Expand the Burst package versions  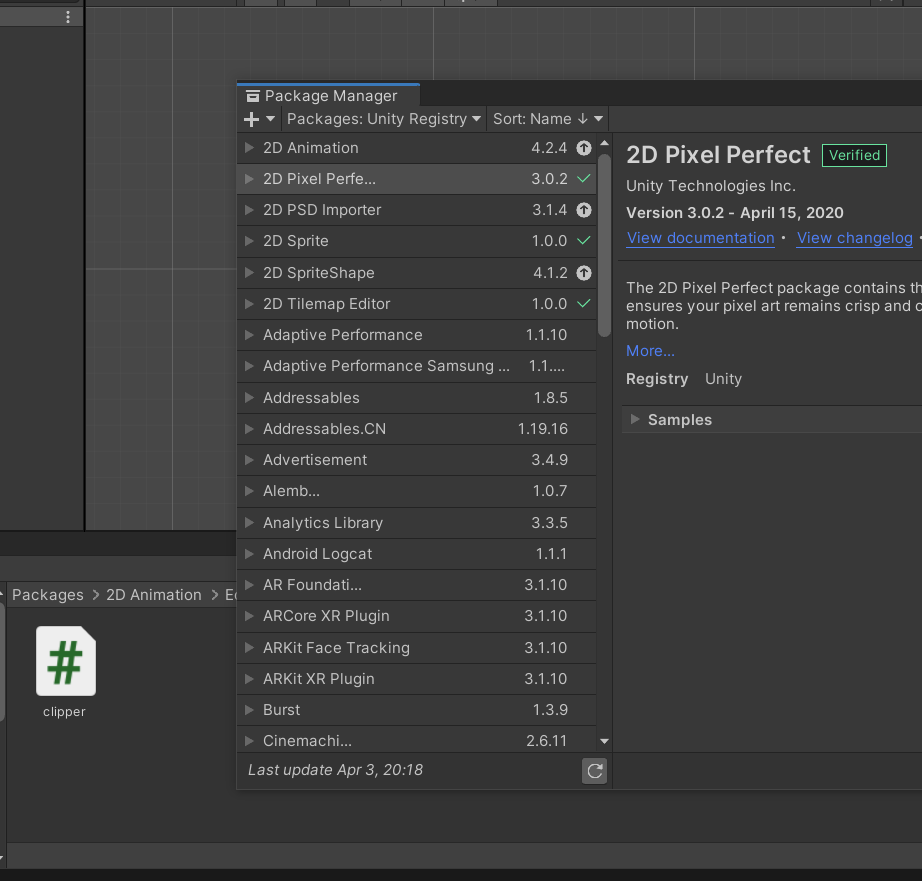pyautogui.click(x=249, y=710)
